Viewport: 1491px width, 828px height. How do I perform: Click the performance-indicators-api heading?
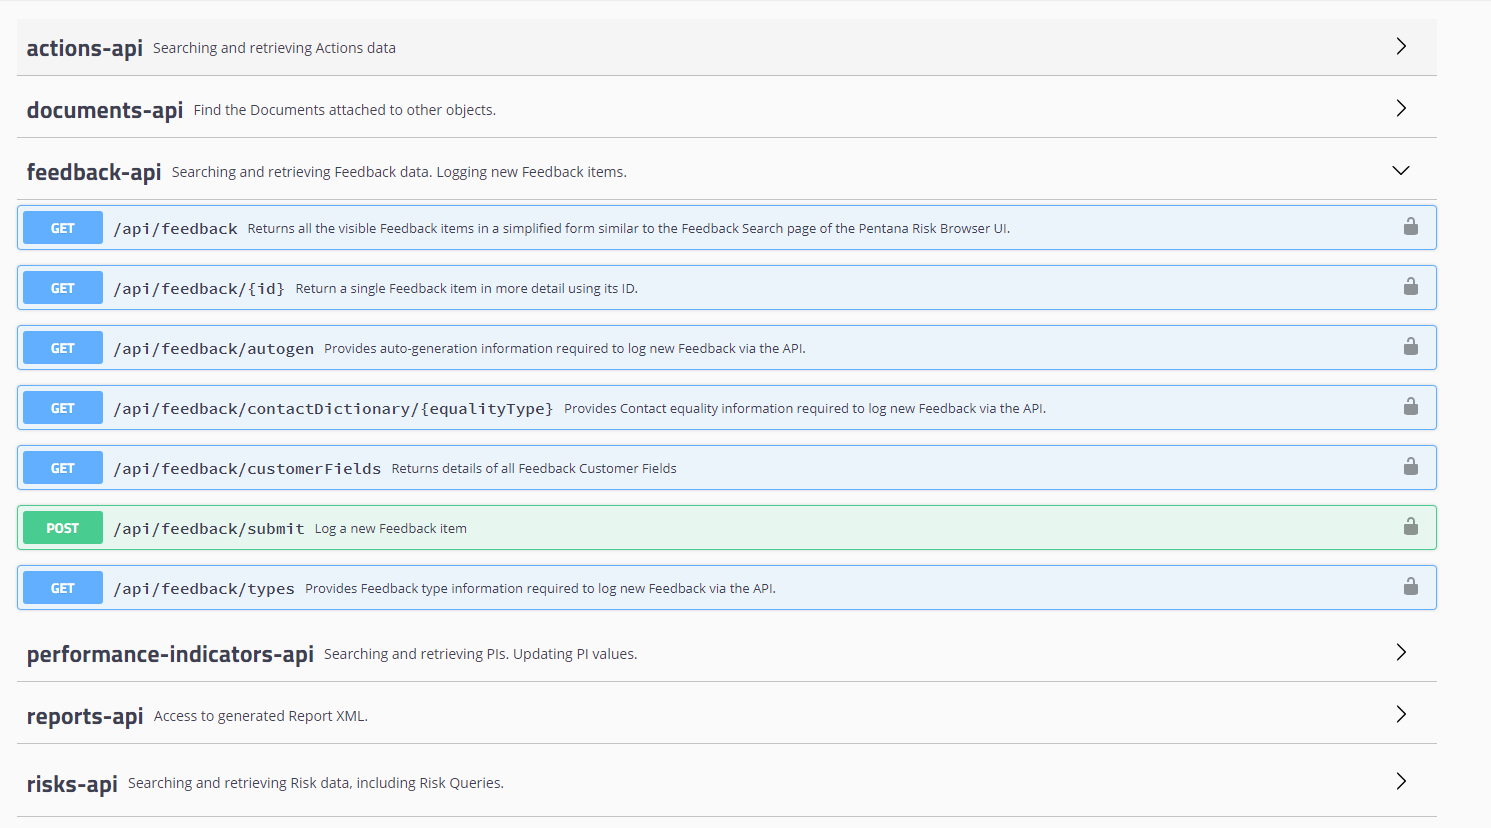coord(170,653)
